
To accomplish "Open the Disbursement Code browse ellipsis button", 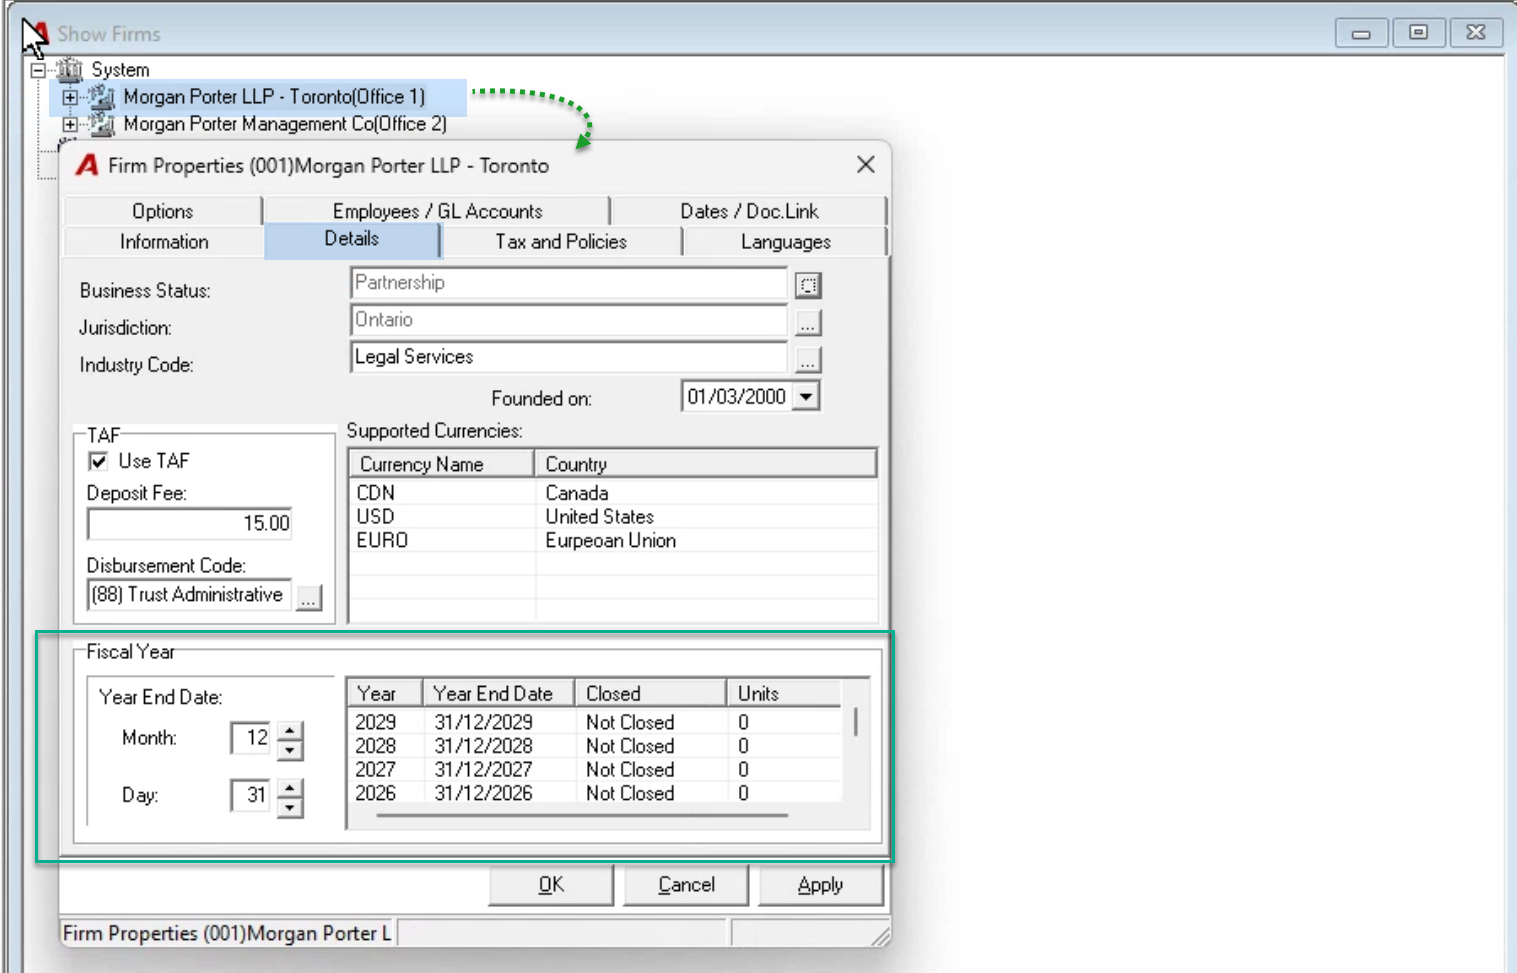I will 309,598.
